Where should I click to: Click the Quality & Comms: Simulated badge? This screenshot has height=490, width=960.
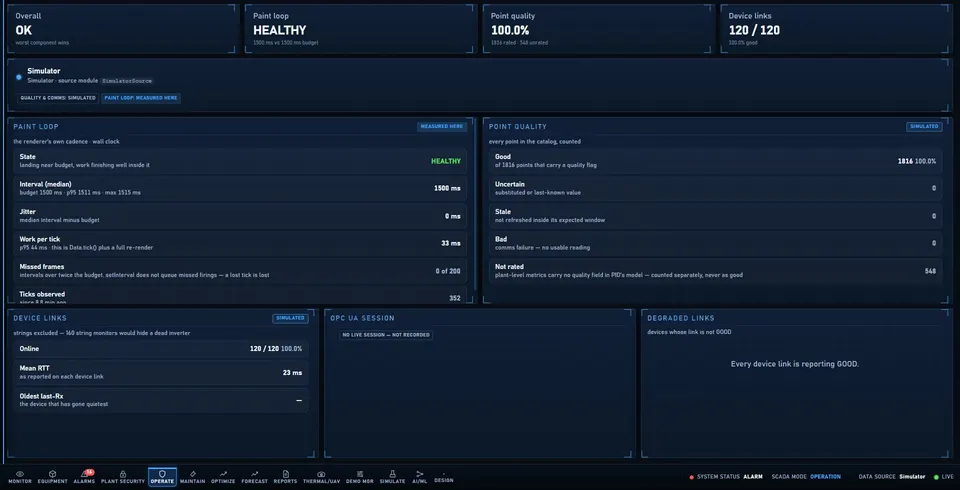point(58,98)
